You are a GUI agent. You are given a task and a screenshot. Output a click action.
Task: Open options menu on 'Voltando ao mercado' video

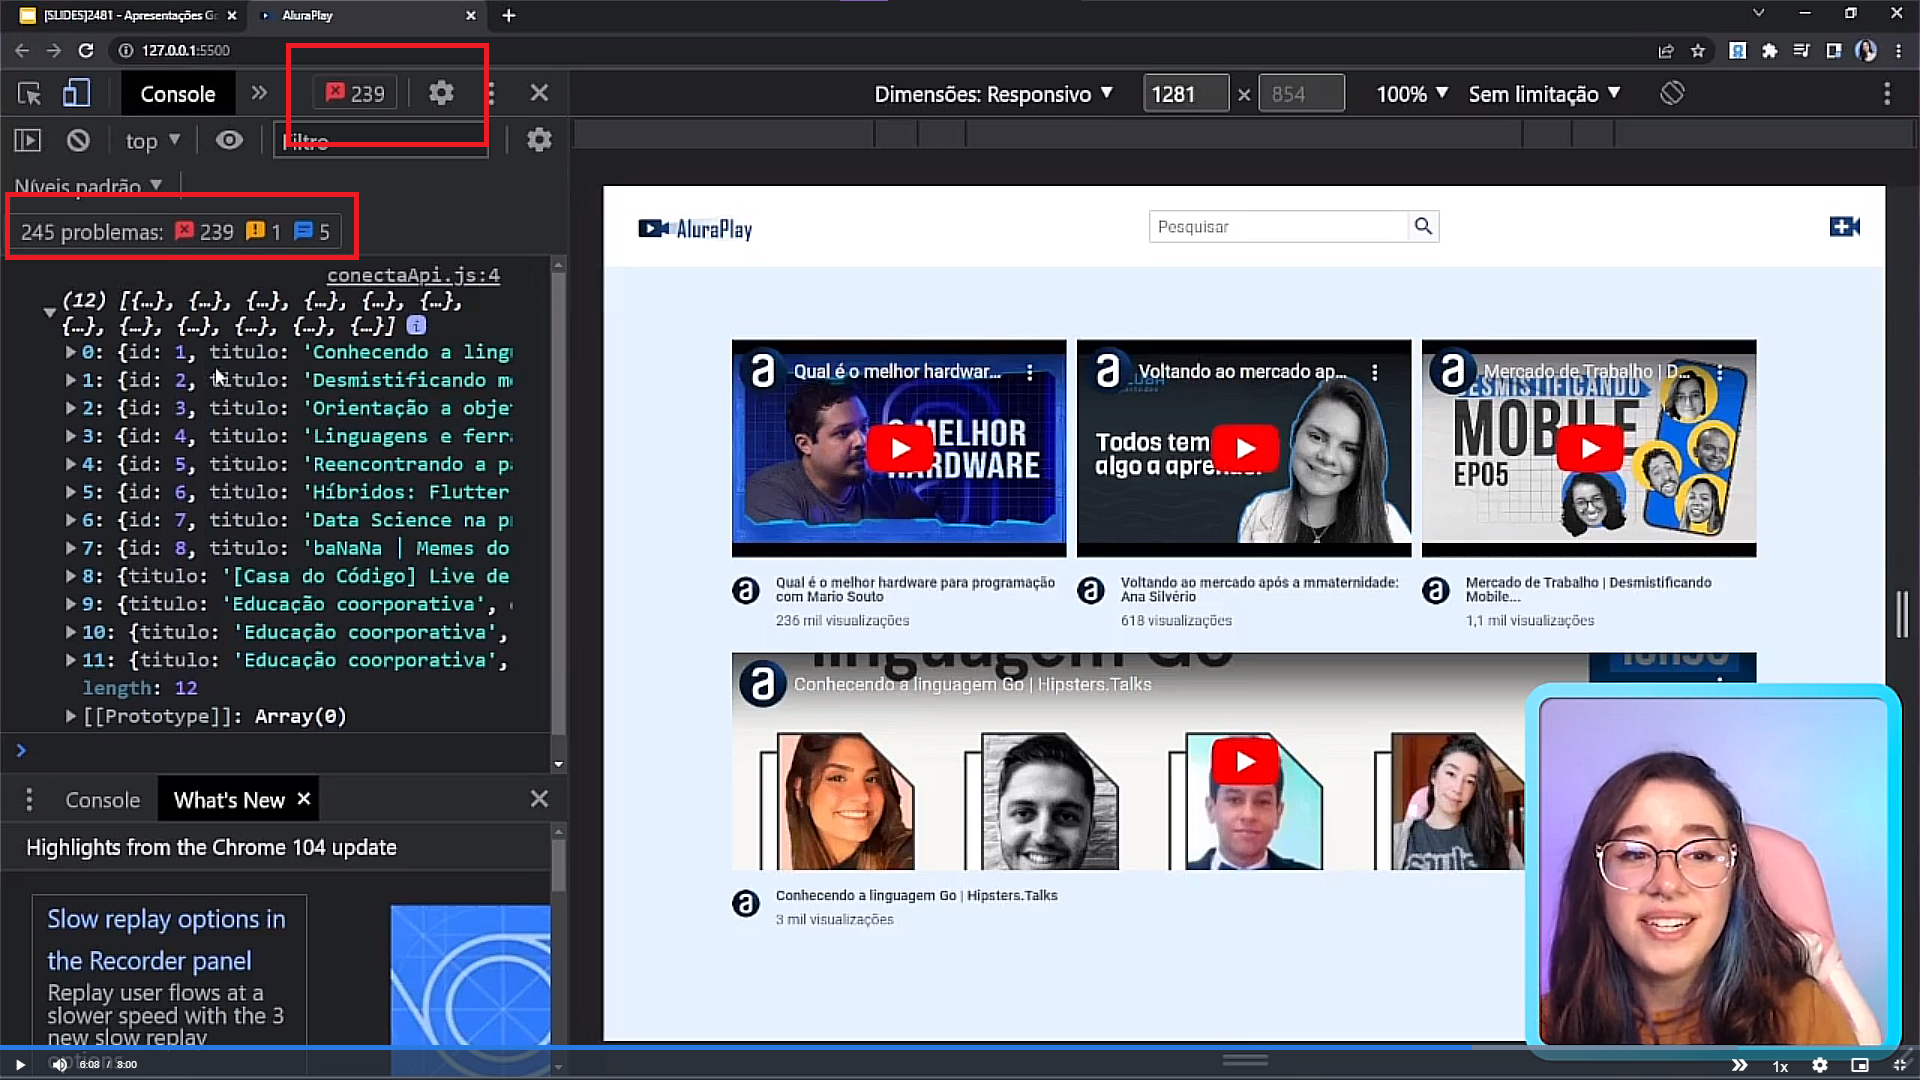click(1375, 372)
